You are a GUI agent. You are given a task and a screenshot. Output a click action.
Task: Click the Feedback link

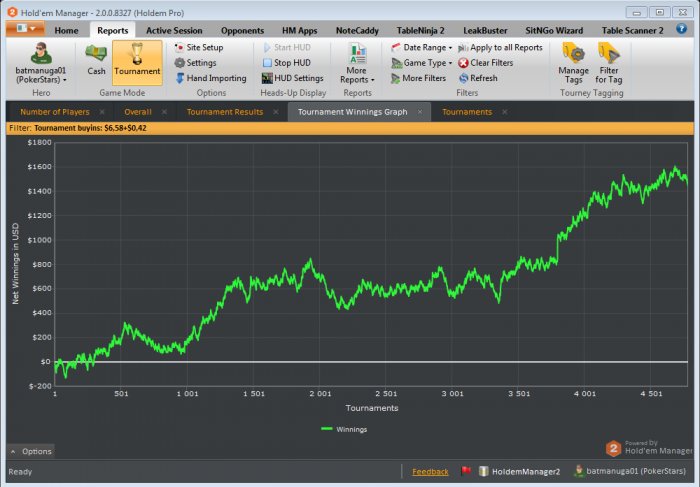pyautogui.click(x=430, y=471)
